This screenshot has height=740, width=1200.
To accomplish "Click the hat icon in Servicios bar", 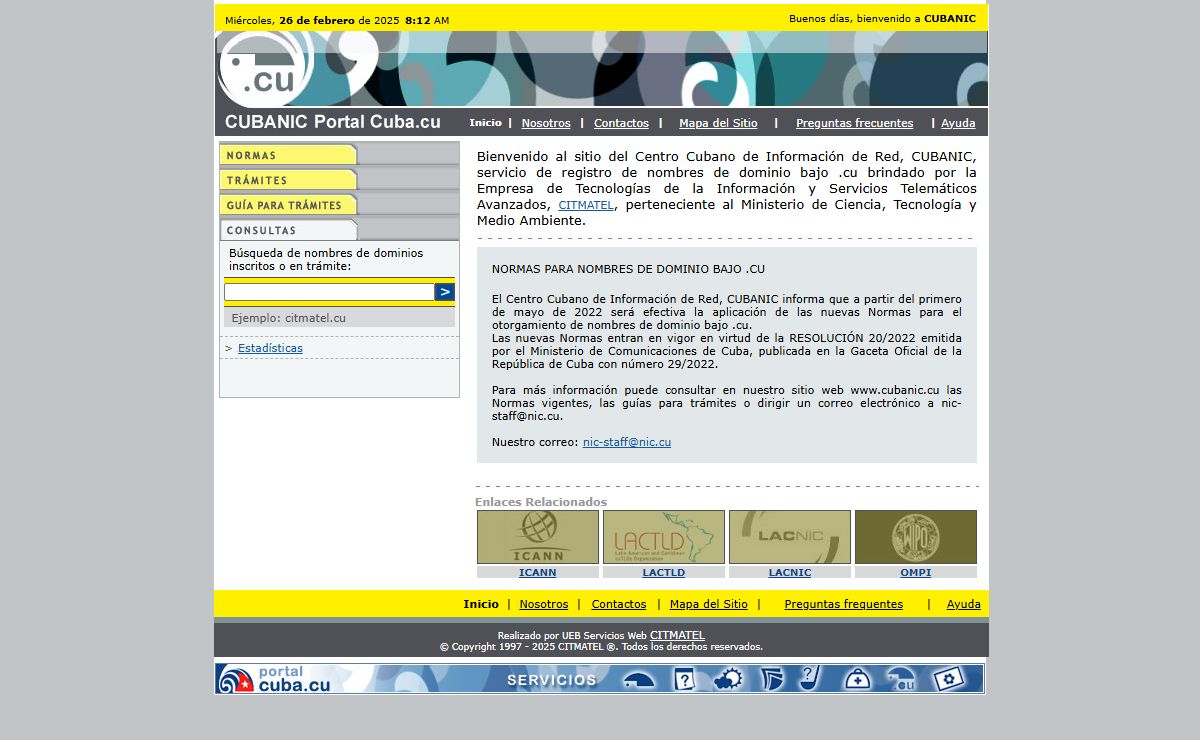I will (639, 680).
